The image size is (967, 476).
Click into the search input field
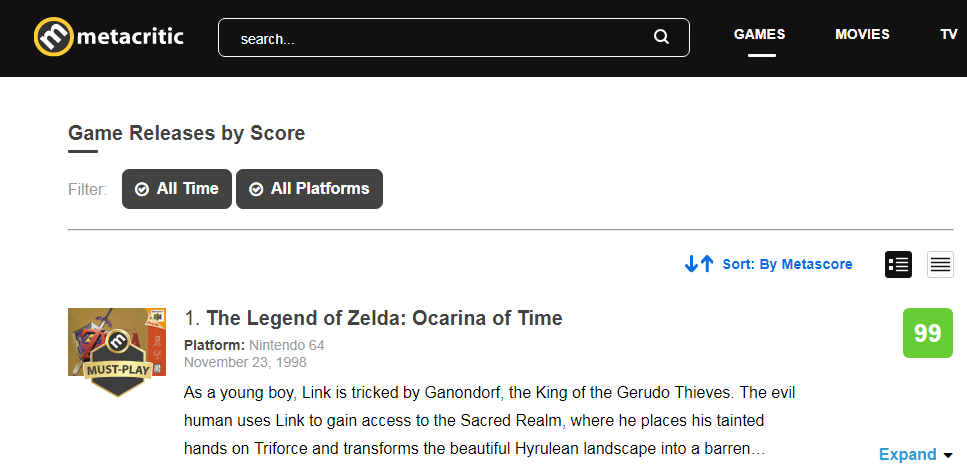(453, 38)
